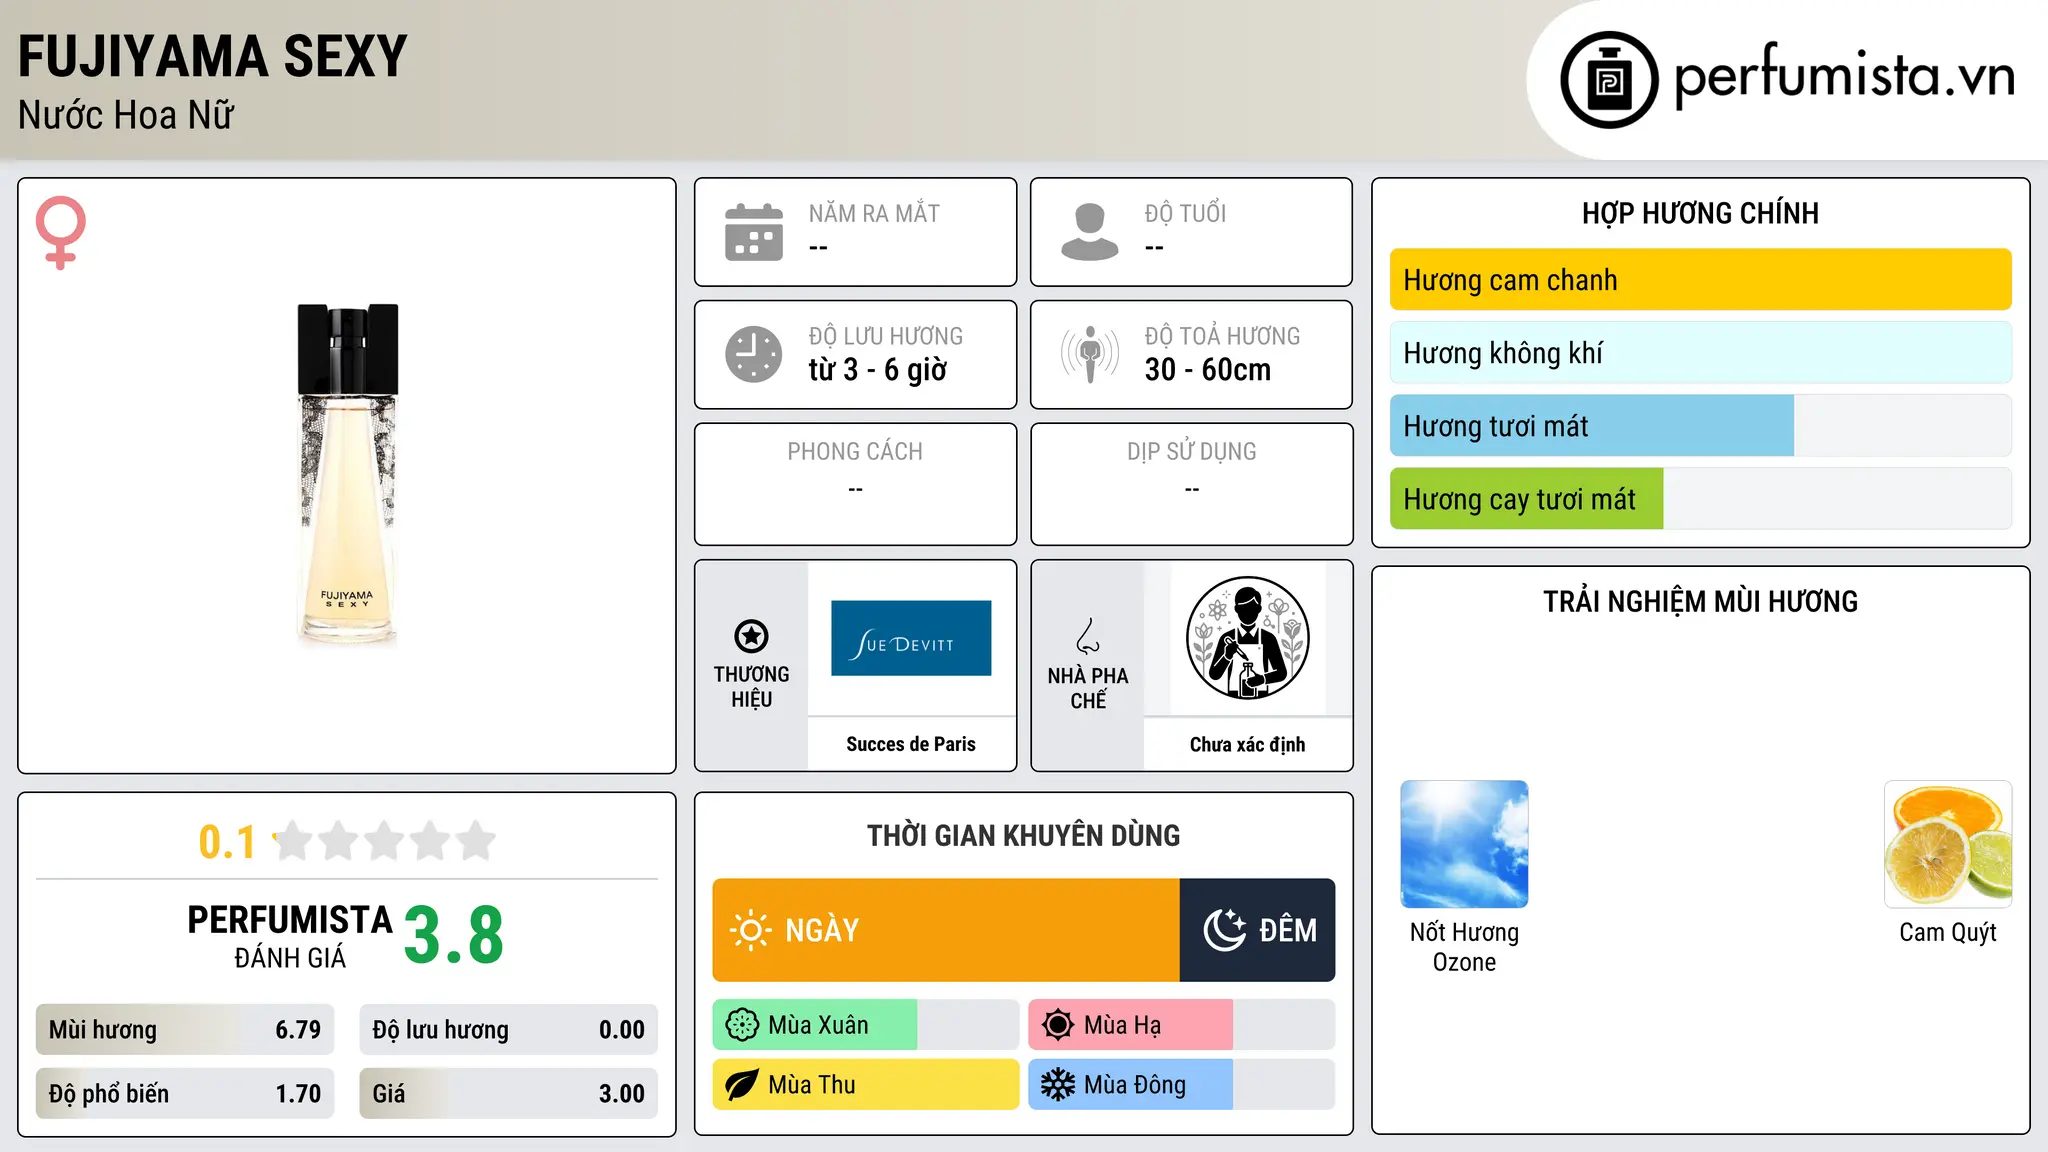The width and height of the screenshot is (2048, 1152).
Task: Click the Mùa Đông season bar
Action: (x=1182, y=1085)
